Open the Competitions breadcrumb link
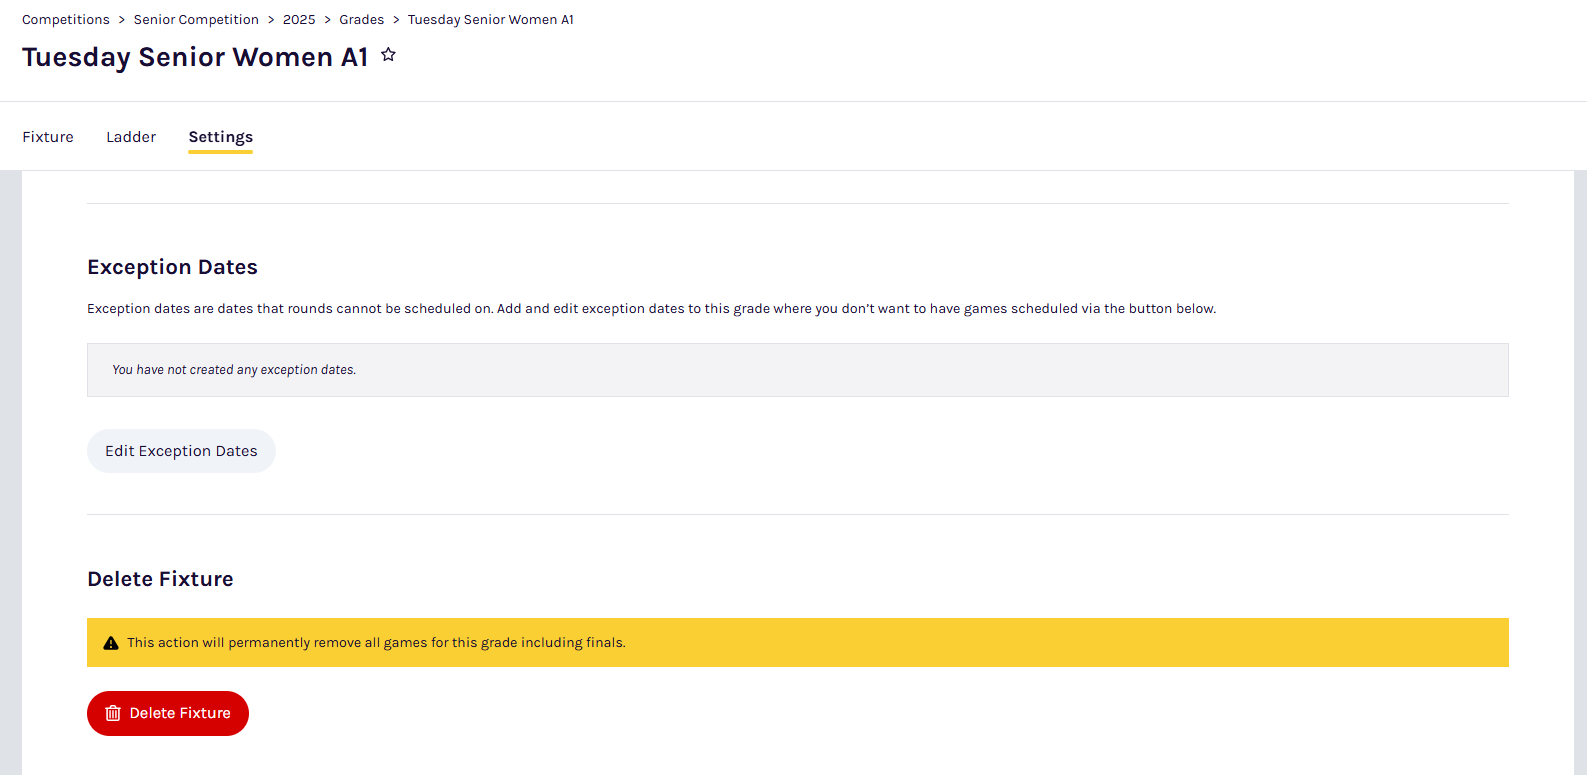This screenshot has width=1587, height=775. point(66,20)
